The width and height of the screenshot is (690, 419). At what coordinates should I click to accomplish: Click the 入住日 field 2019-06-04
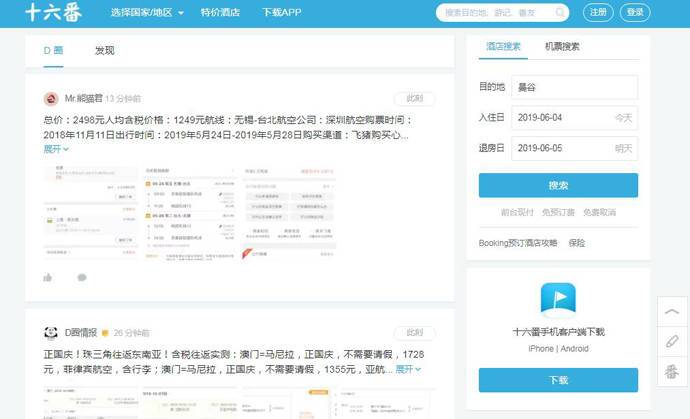574,118
